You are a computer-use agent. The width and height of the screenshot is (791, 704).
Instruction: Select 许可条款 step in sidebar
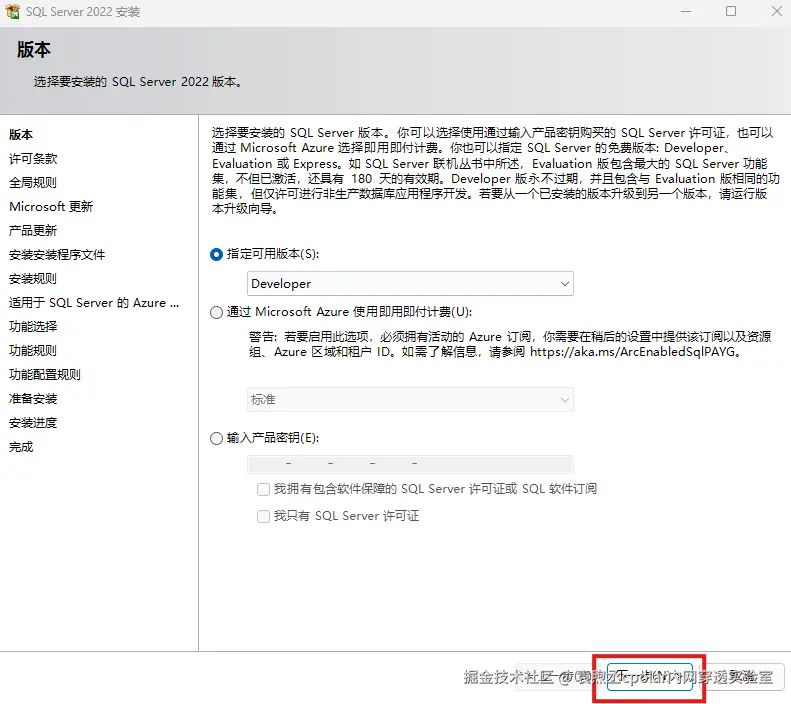pyautogui.click(x=33, y=159)
